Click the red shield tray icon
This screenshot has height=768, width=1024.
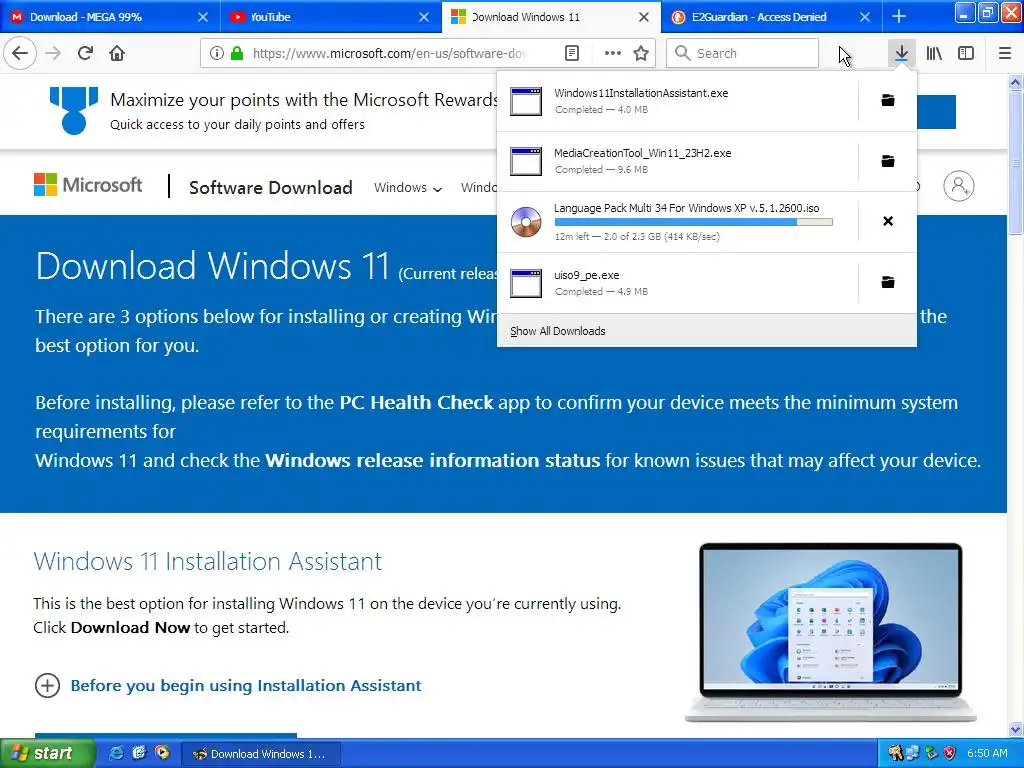point(950,753)
